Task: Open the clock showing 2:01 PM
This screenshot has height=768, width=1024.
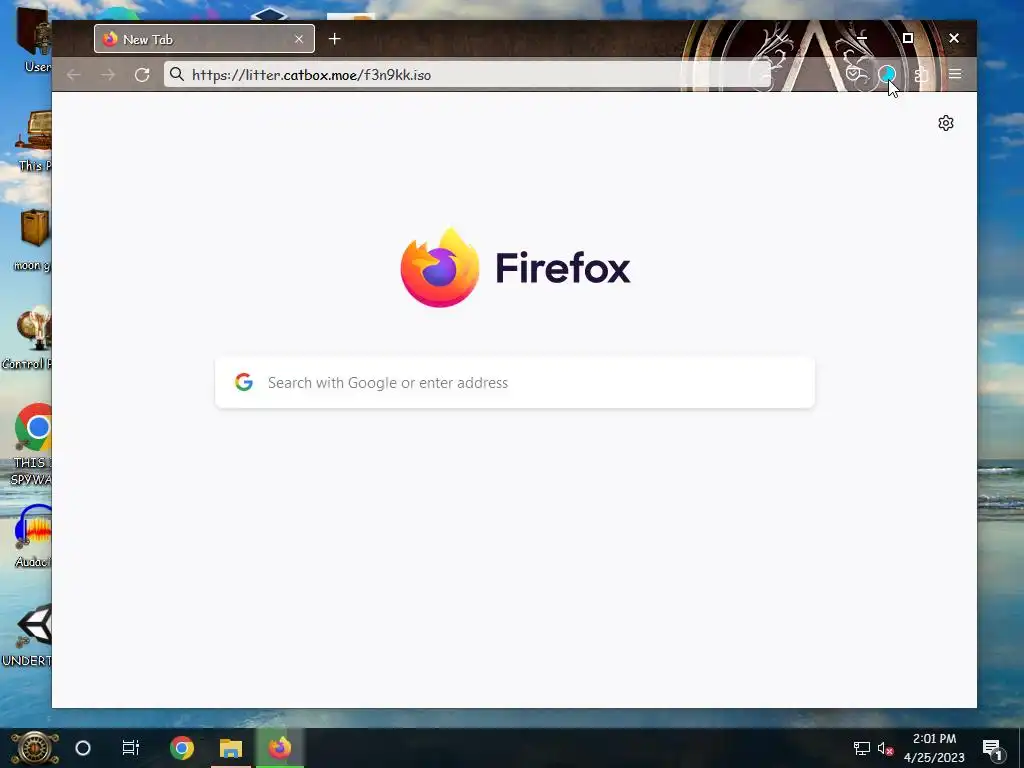Action: [935, 748]
